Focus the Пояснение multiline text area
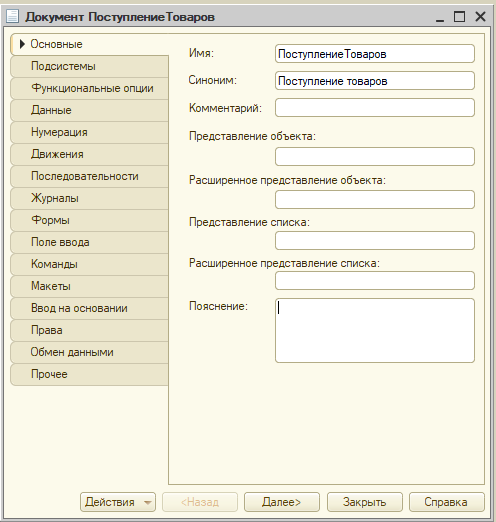Image resolution: width=496 pixels, height=522 pixels. click(375, 330)
